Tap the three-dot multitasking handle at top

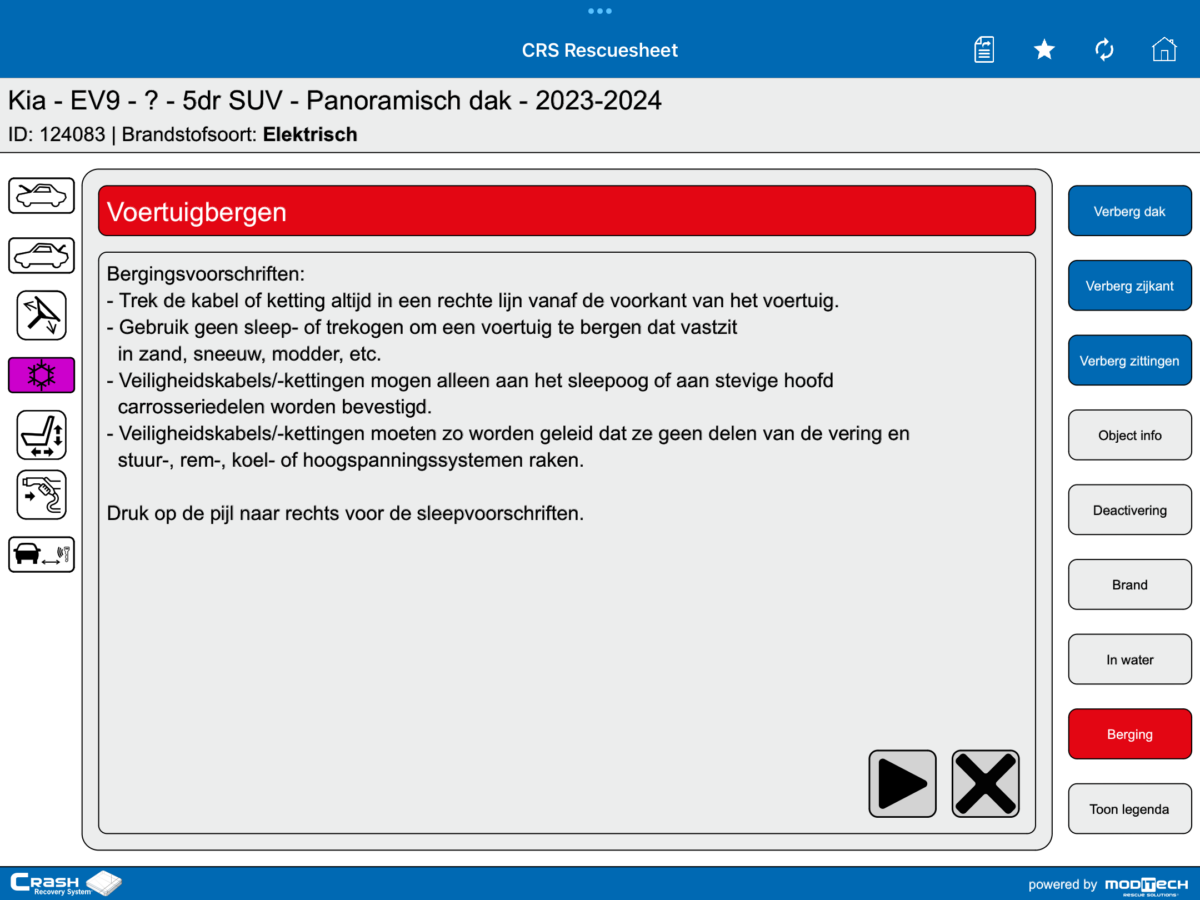(600, 11)
